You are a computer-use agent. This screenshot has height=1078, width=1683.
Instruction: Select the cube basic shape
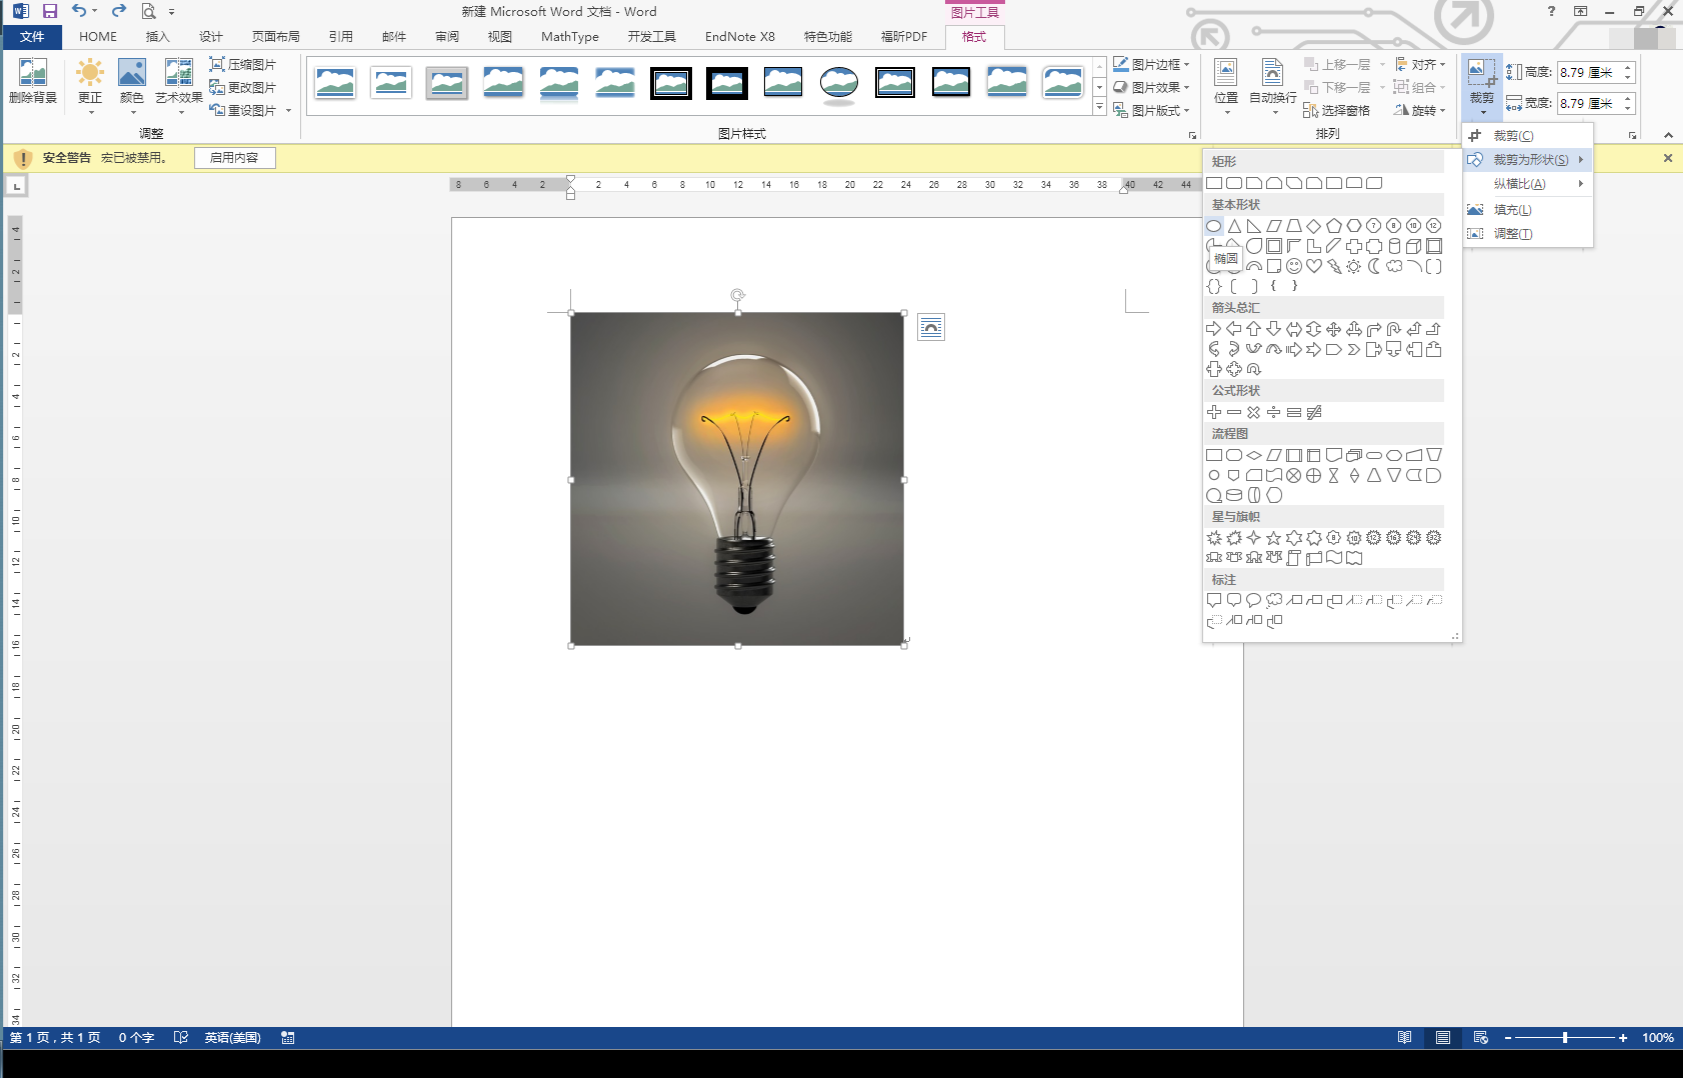[1414, 246]
